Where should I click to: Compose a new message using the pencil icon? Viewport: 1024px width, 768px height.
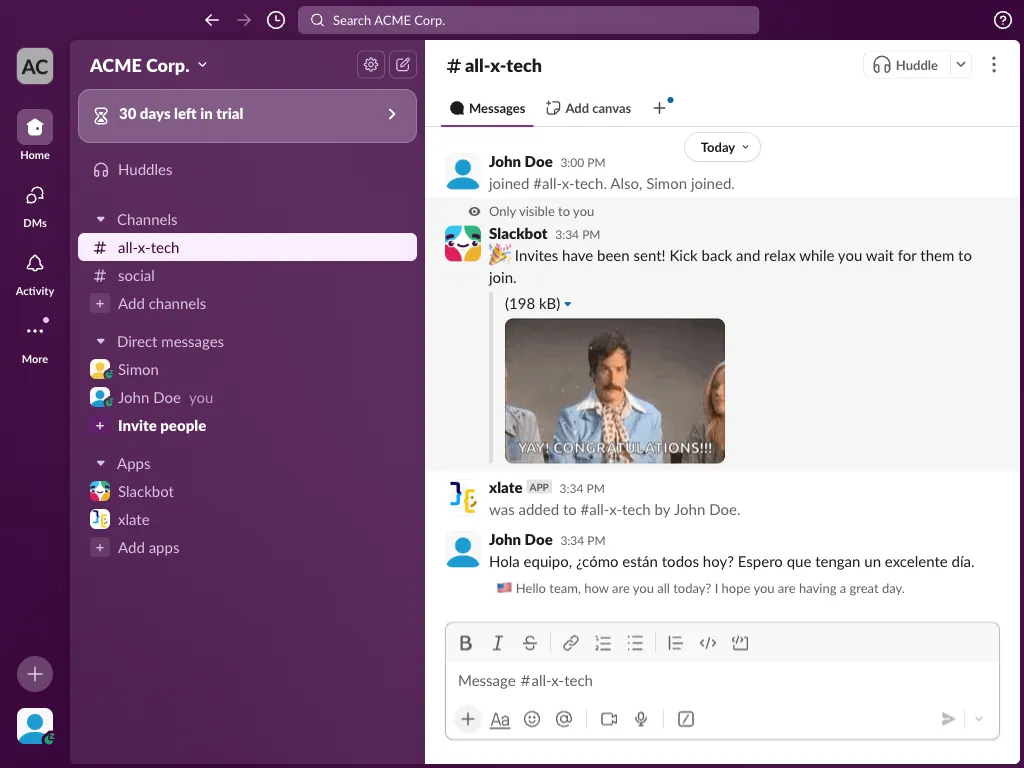403,65
